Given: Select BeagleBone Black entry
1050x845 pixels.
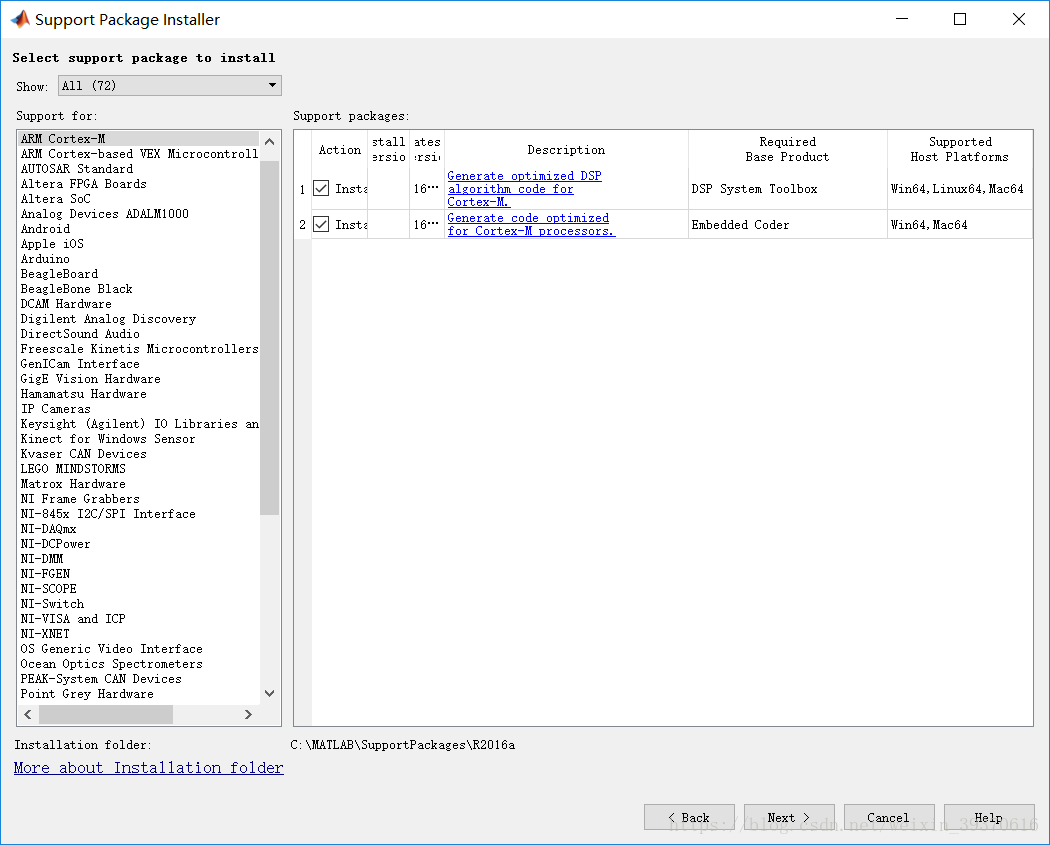Looking at the screenshot, I should (139, 289).
